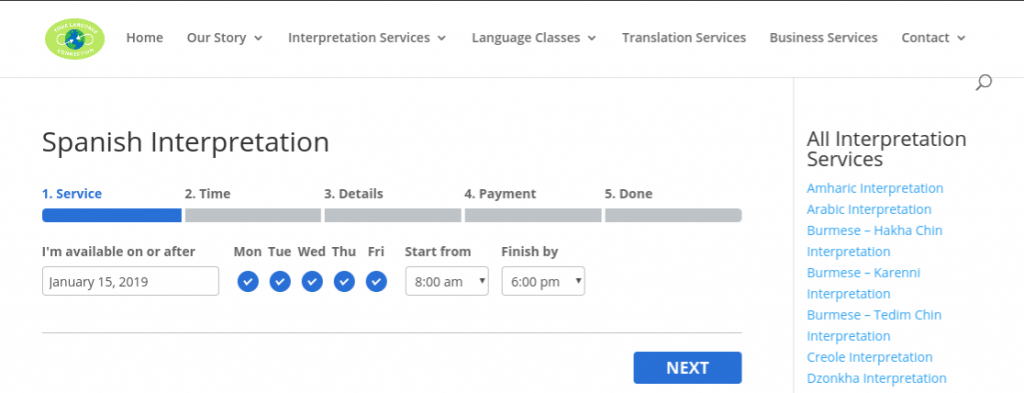Viewport: 1024px width, 393px height.
Task: Click the 2. Time progress bar segment
Action: click(253, 215)
